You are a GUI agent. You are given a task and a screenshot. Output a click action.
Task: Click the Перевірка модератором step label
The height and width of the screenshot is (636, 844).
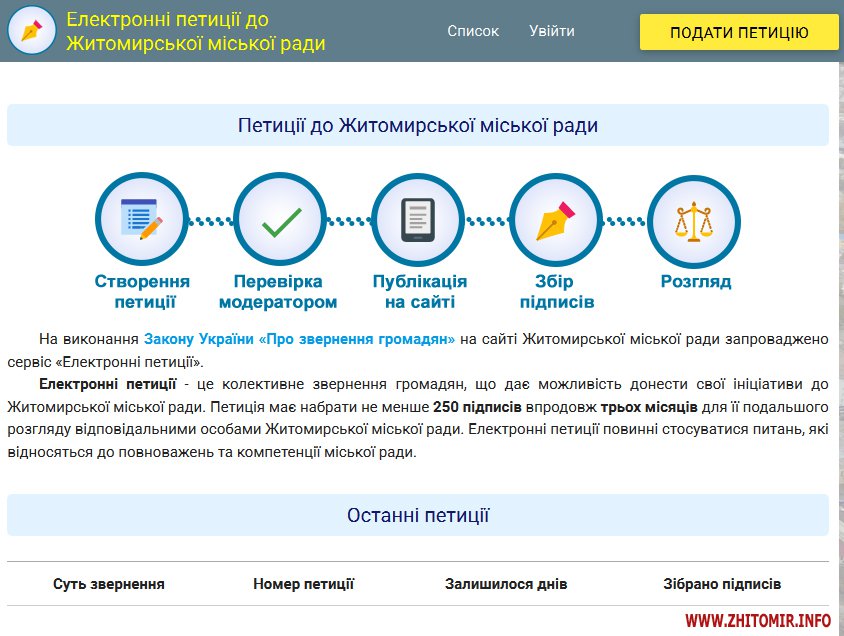tap(278, 291)
